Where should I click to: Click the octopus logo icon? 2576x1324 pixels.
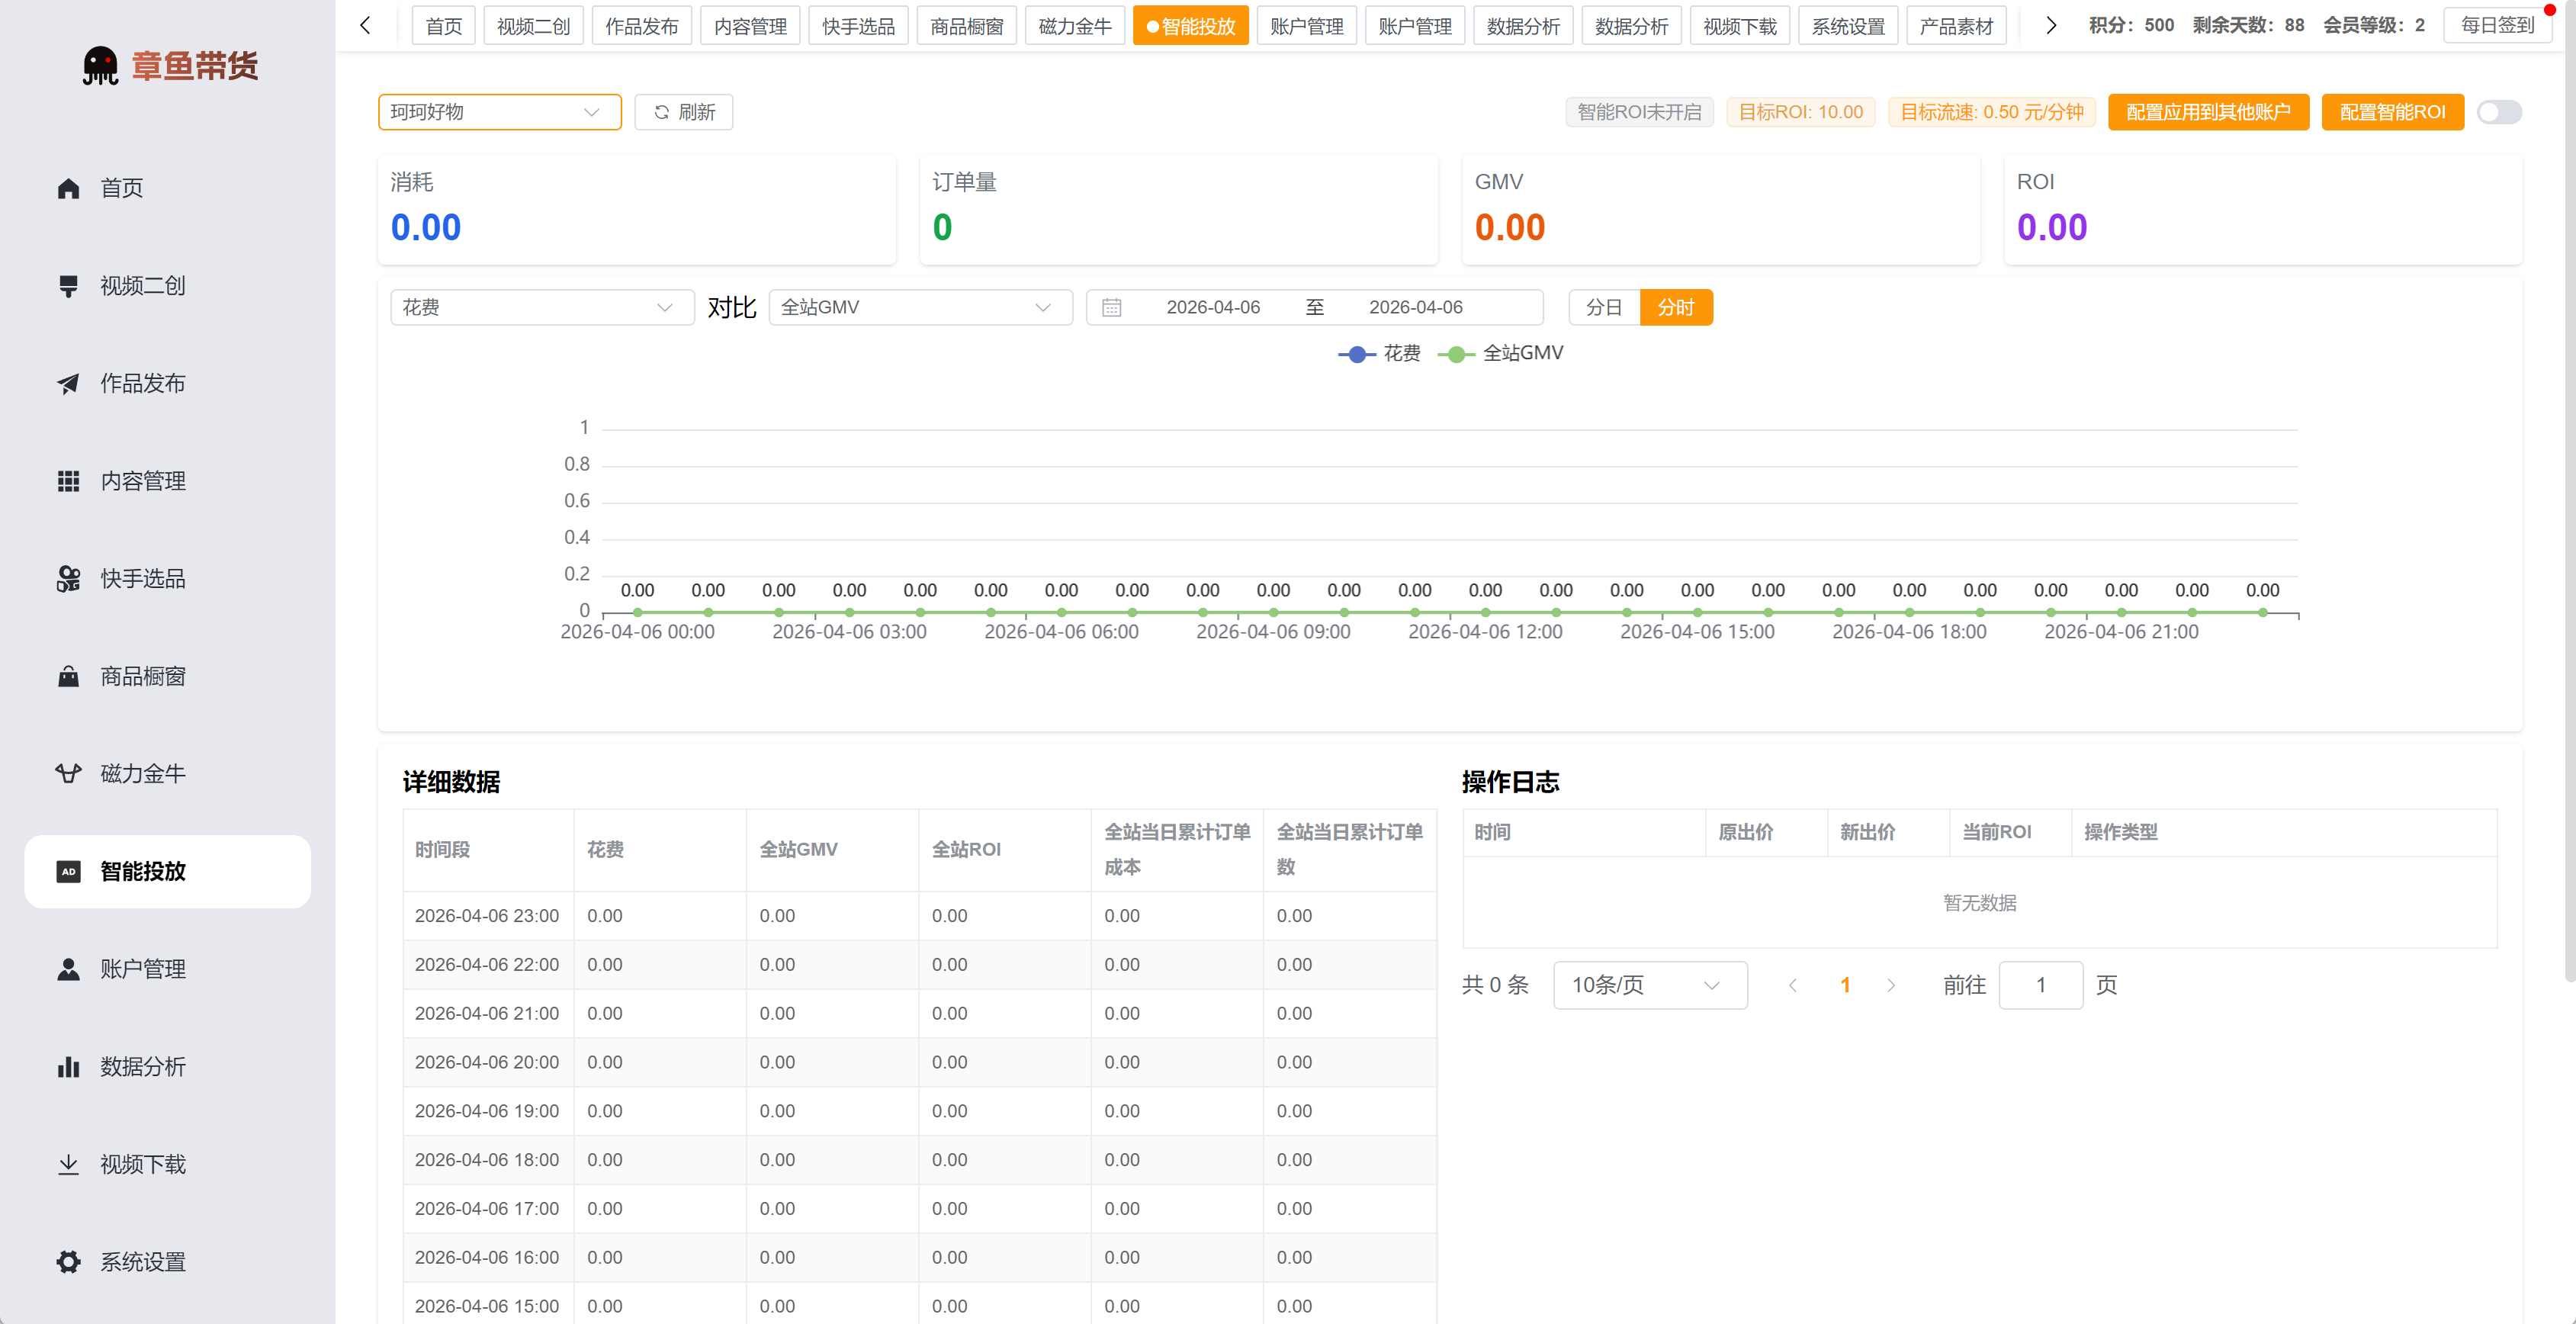pyautogui.click(x=100, y=66)
